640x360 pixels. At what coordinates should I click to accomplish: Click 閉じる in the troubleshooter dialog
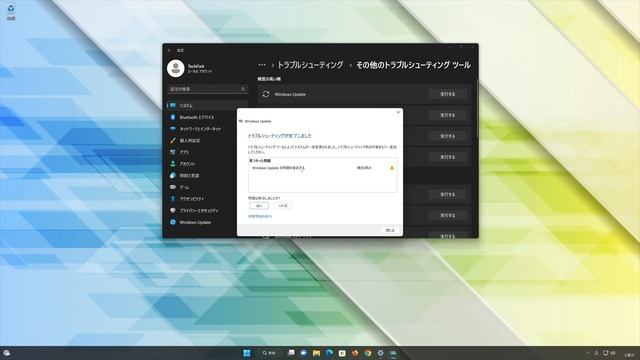(390, 230)
